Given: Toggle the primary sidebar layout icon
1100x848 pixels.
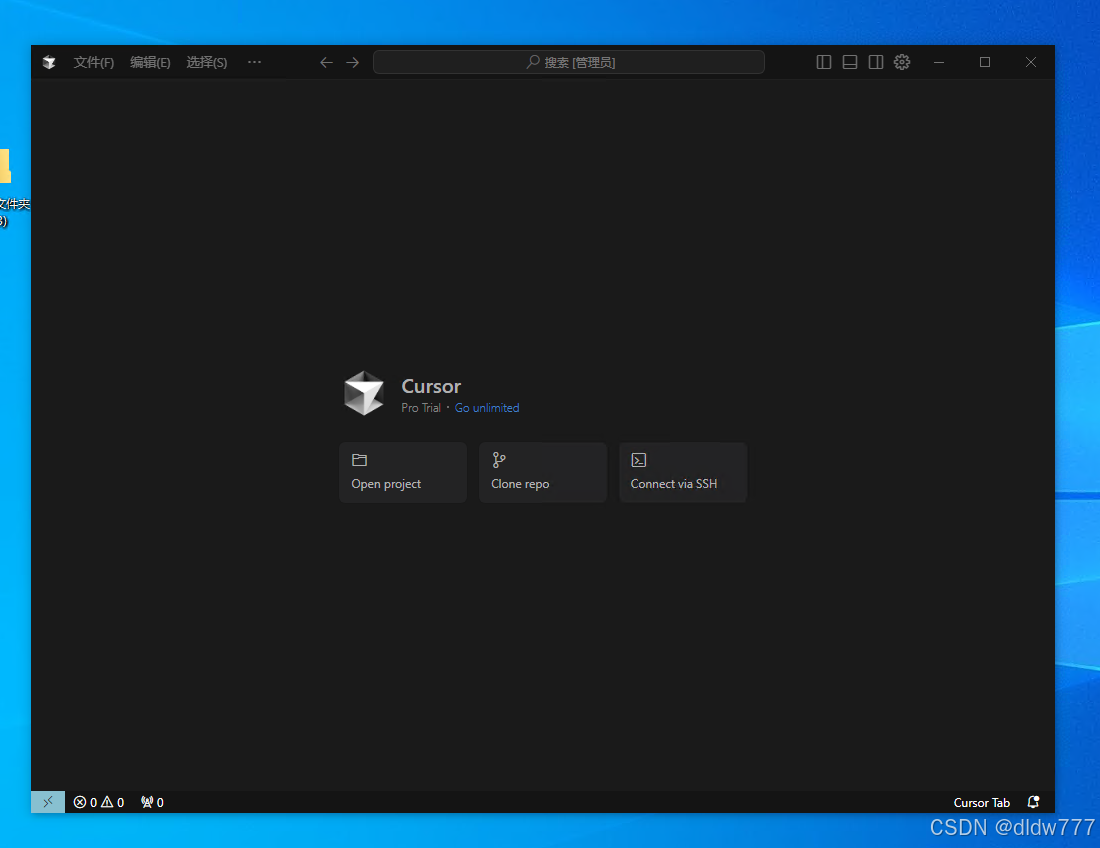Looking at the screenshot, I should point(824,62).
